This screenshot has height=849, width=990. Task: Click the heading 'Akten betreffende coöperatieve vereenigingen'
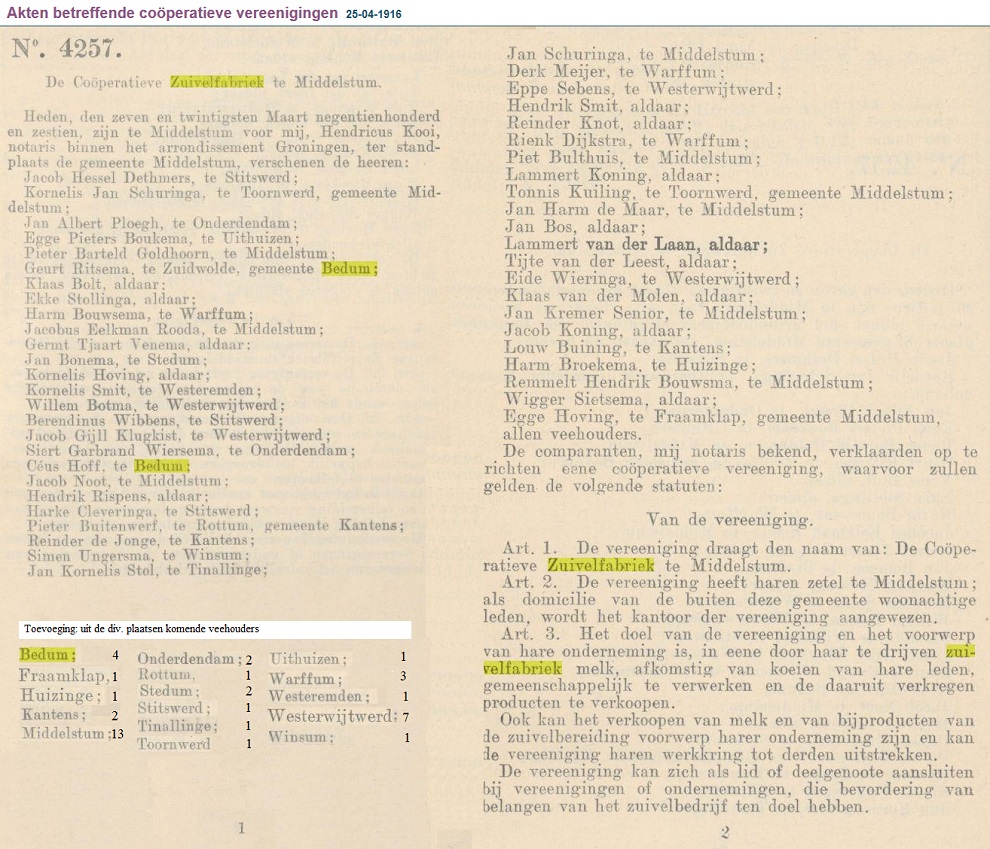172,13
